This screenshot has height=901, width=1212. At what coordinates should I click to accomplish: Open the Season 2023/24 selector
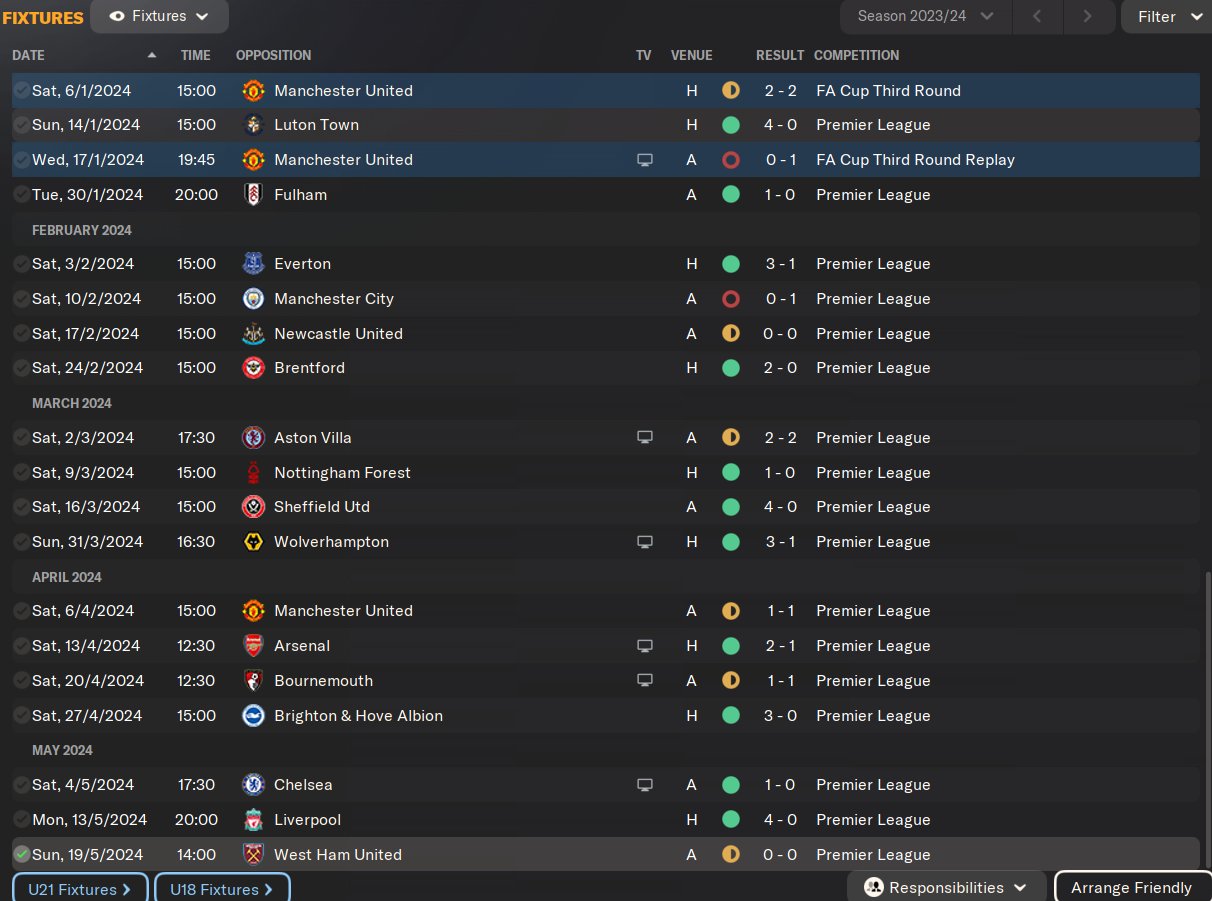click(925, 16)
